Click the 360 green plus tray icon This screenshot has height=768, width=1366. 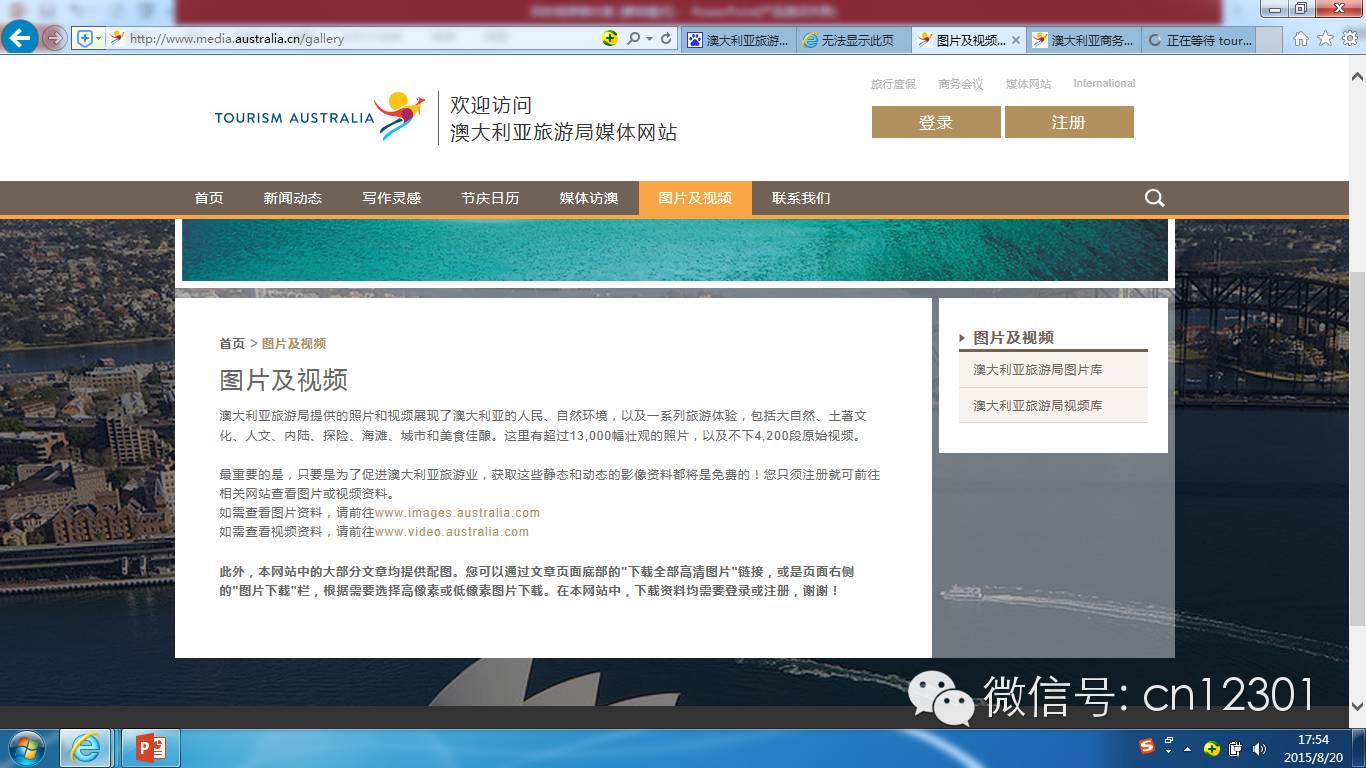click(x=1212, y=749)
